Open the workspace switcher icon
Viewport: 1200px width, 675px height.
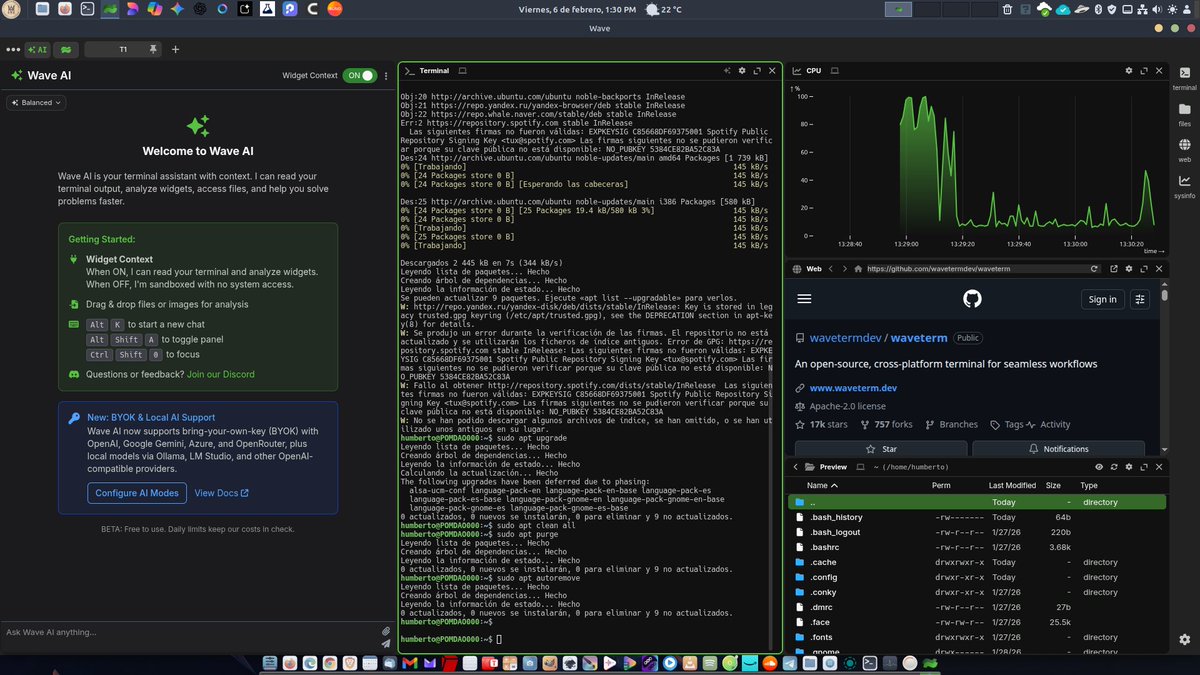pyautogui.click(x=65, y=49)
